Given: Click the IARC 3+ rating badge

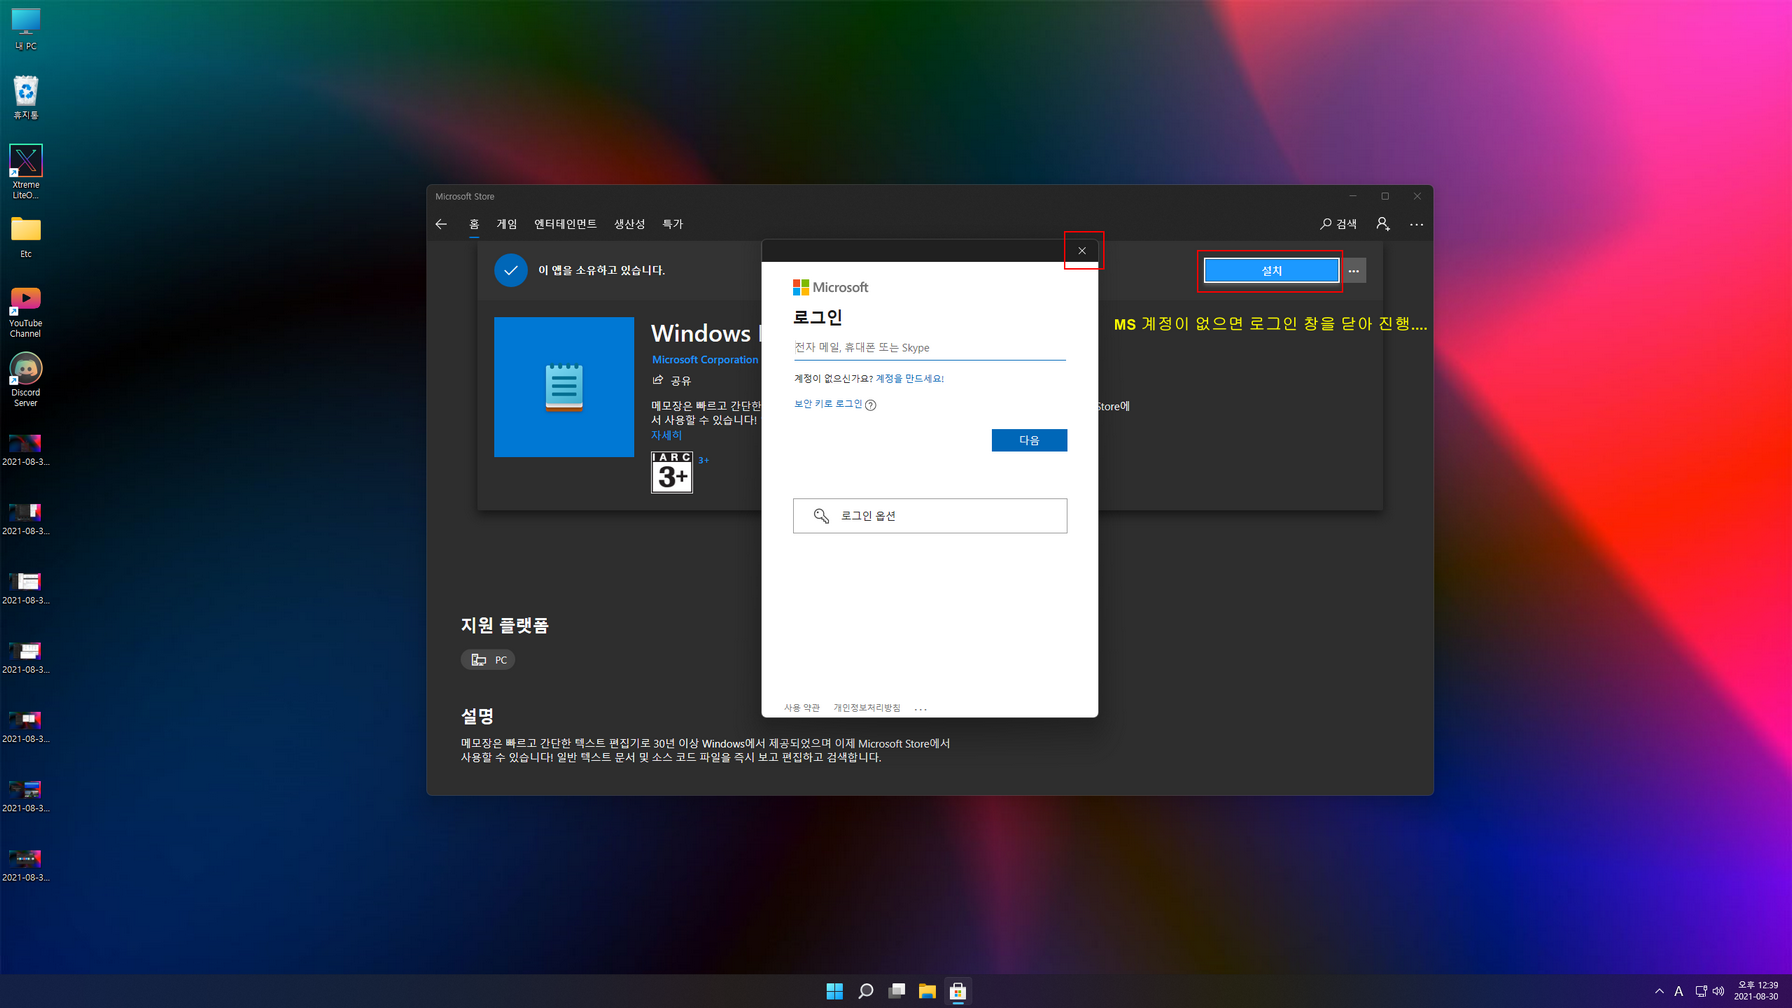Looking at the screenshot, I should click(672, 472).
